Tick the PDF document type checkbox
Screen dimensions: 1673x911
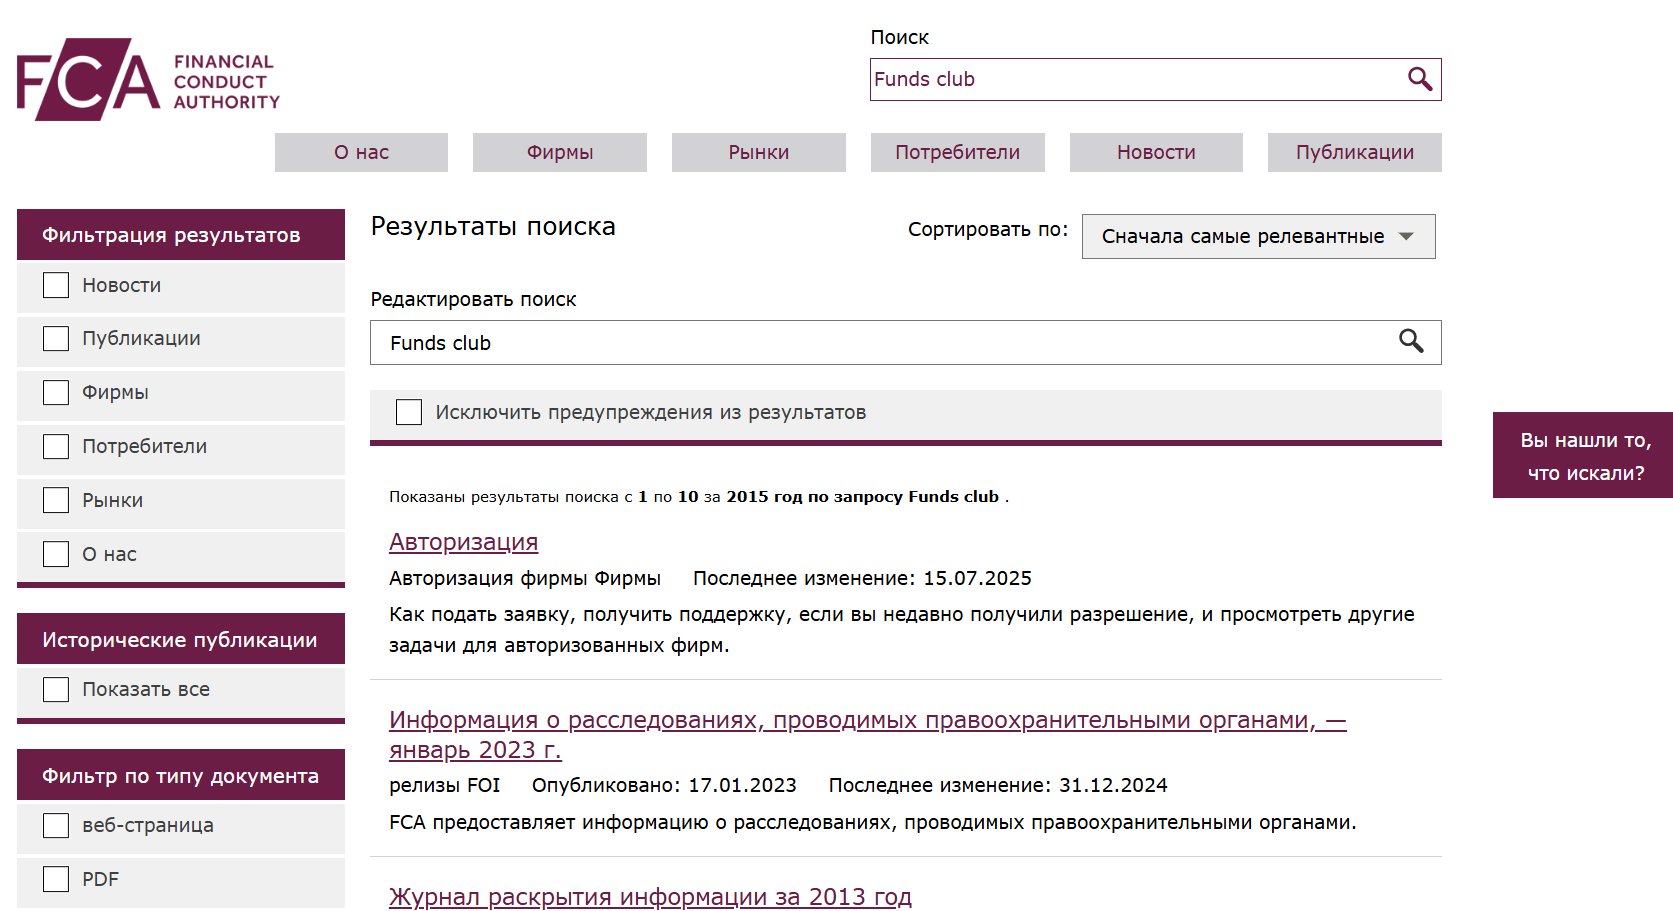56,879
